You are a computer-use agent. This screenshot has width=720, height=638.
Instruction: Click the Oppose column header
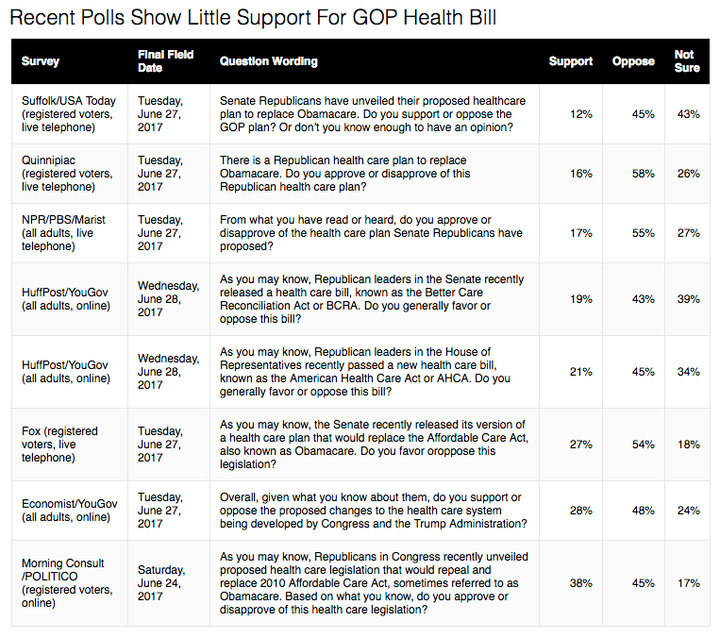click(633, 61)
